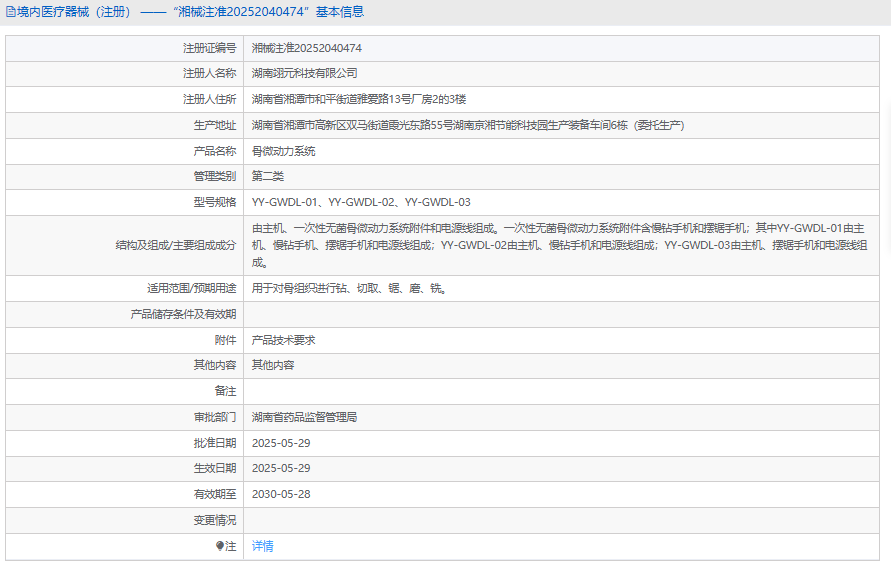Image resolution: width=891 pixels, height=569 pixels.
Task: Click the 批准日期 value 2025-05-29
Action: (x=281, y=443)
